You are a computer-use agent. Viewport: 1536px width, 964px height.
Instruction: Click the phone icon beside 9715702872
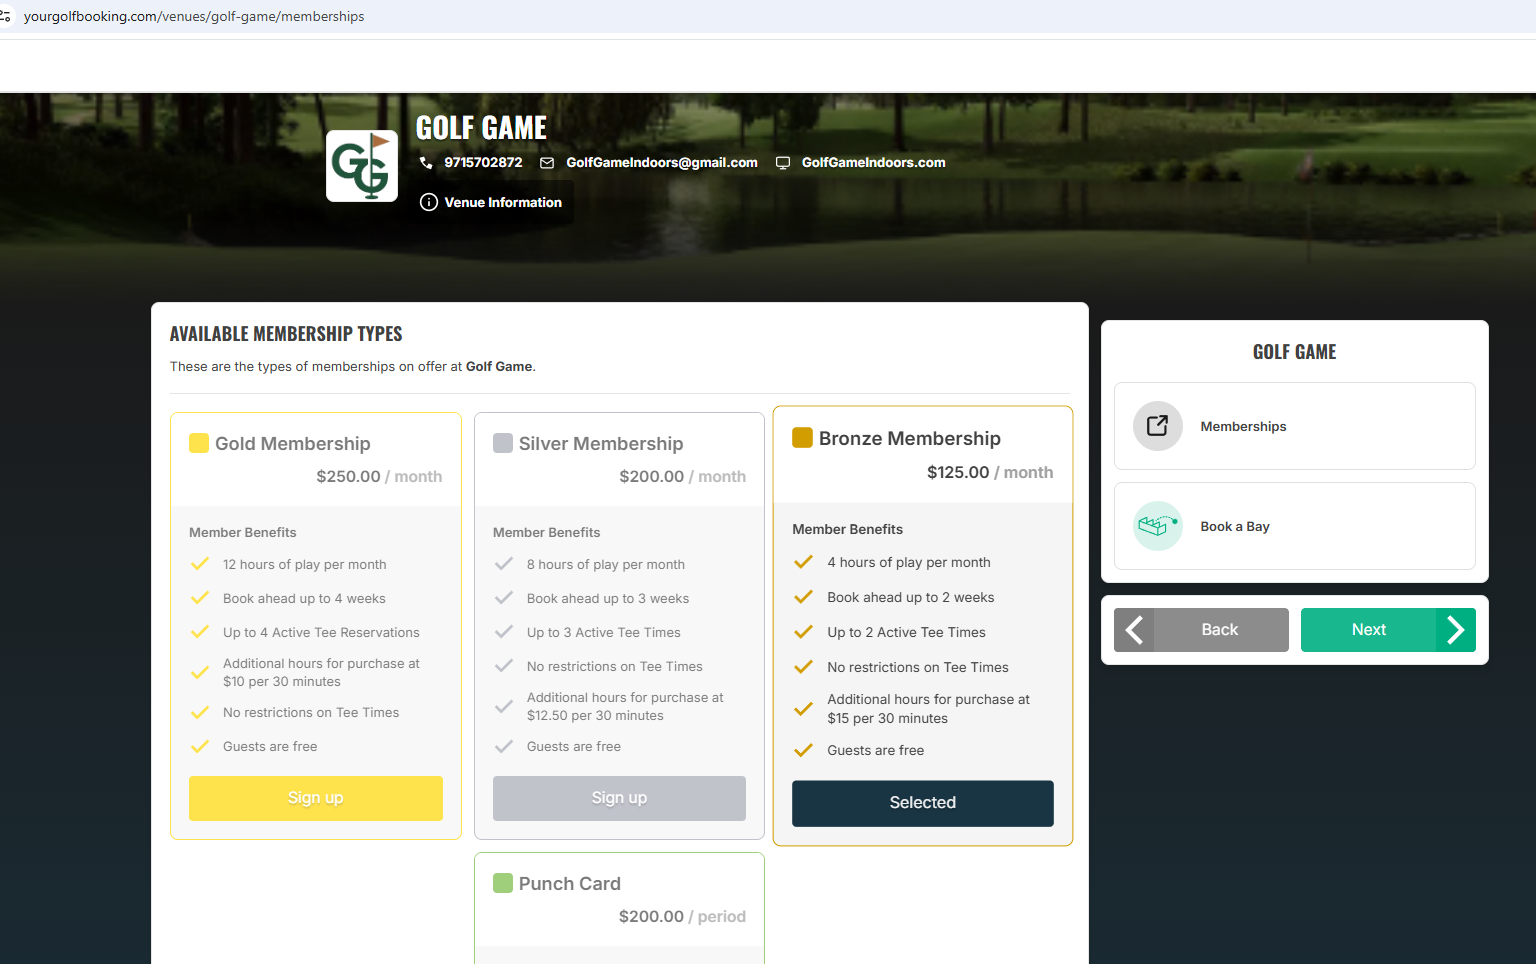(x=426, y=163)
